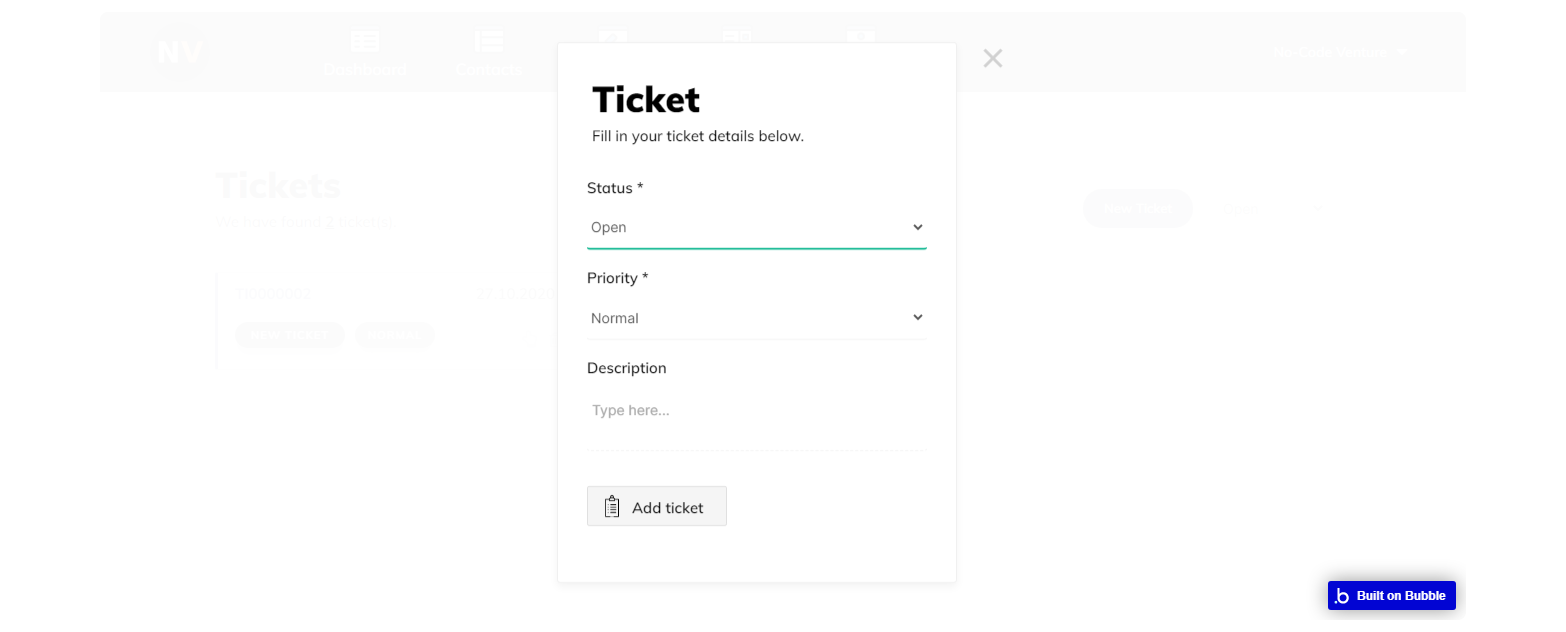Select the Dashboard icon in the navigation

pos(365,43)
